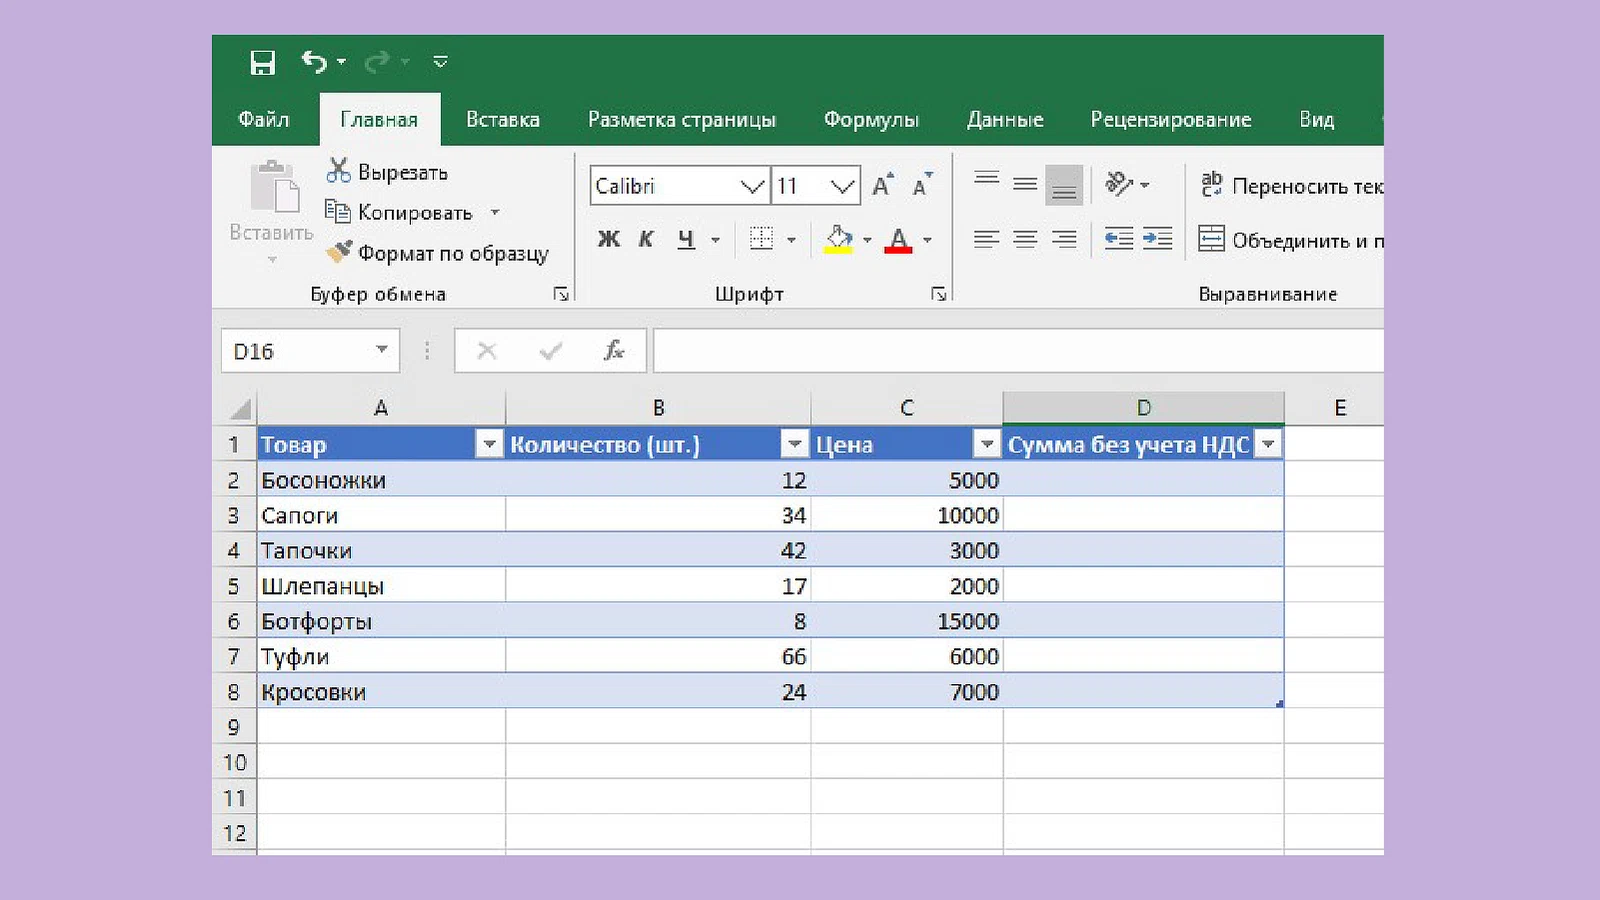This screenshot has width=1600, height=900.
Task: Open Name Box dropdown arrow
Action: pyautogui.click(x=381, y=350)
